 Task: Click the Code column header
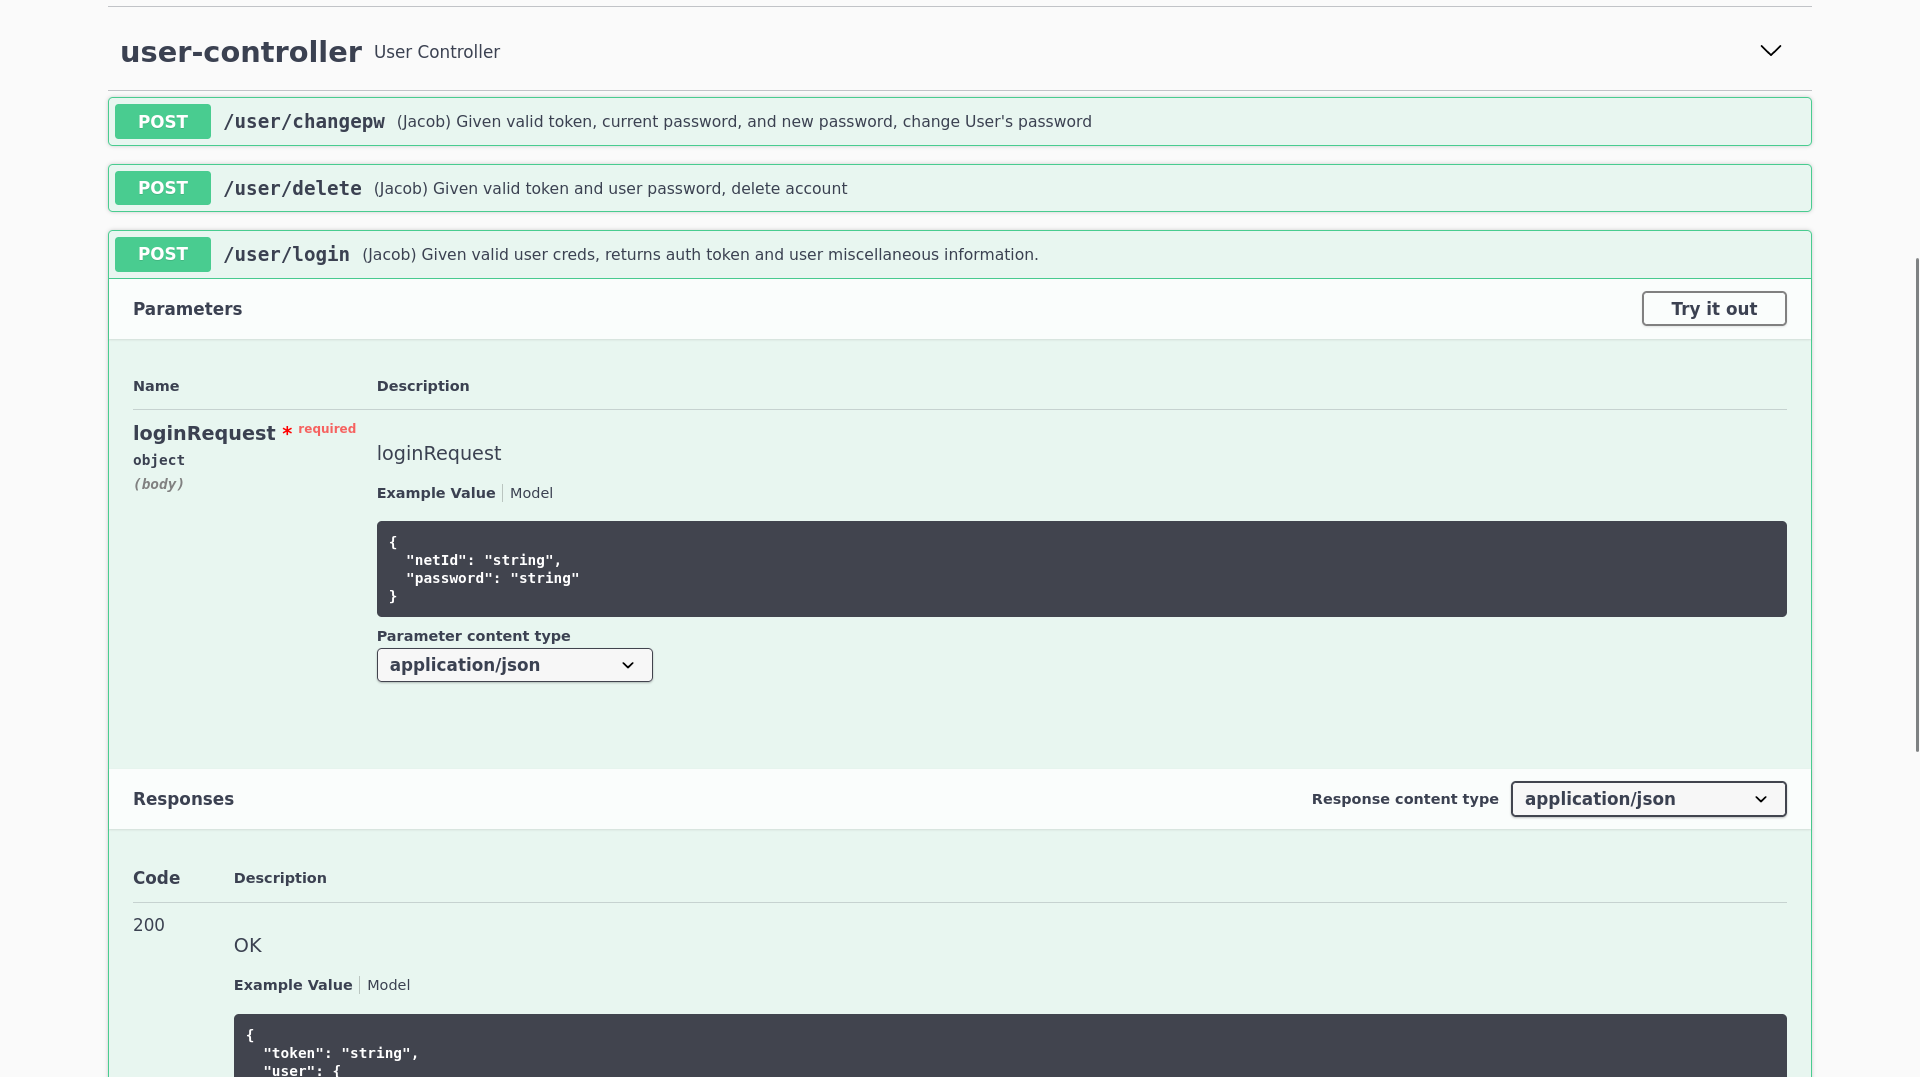[157, 878]
